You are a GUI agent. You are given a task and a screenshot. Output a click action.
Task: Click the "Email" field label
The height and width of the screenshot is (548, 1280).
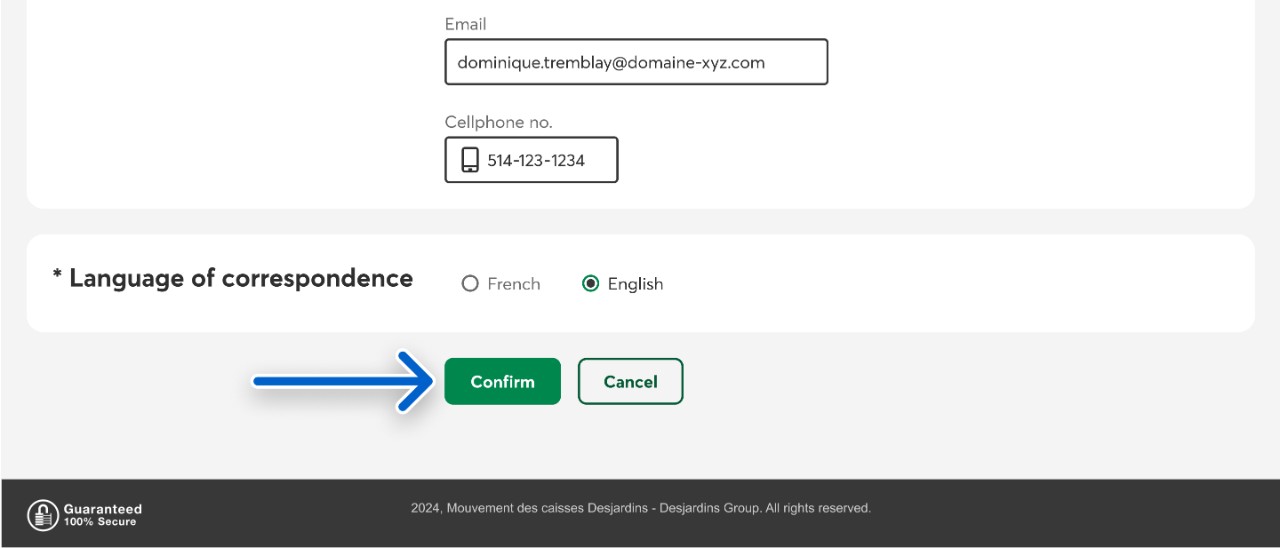click(x=465, y=24)
